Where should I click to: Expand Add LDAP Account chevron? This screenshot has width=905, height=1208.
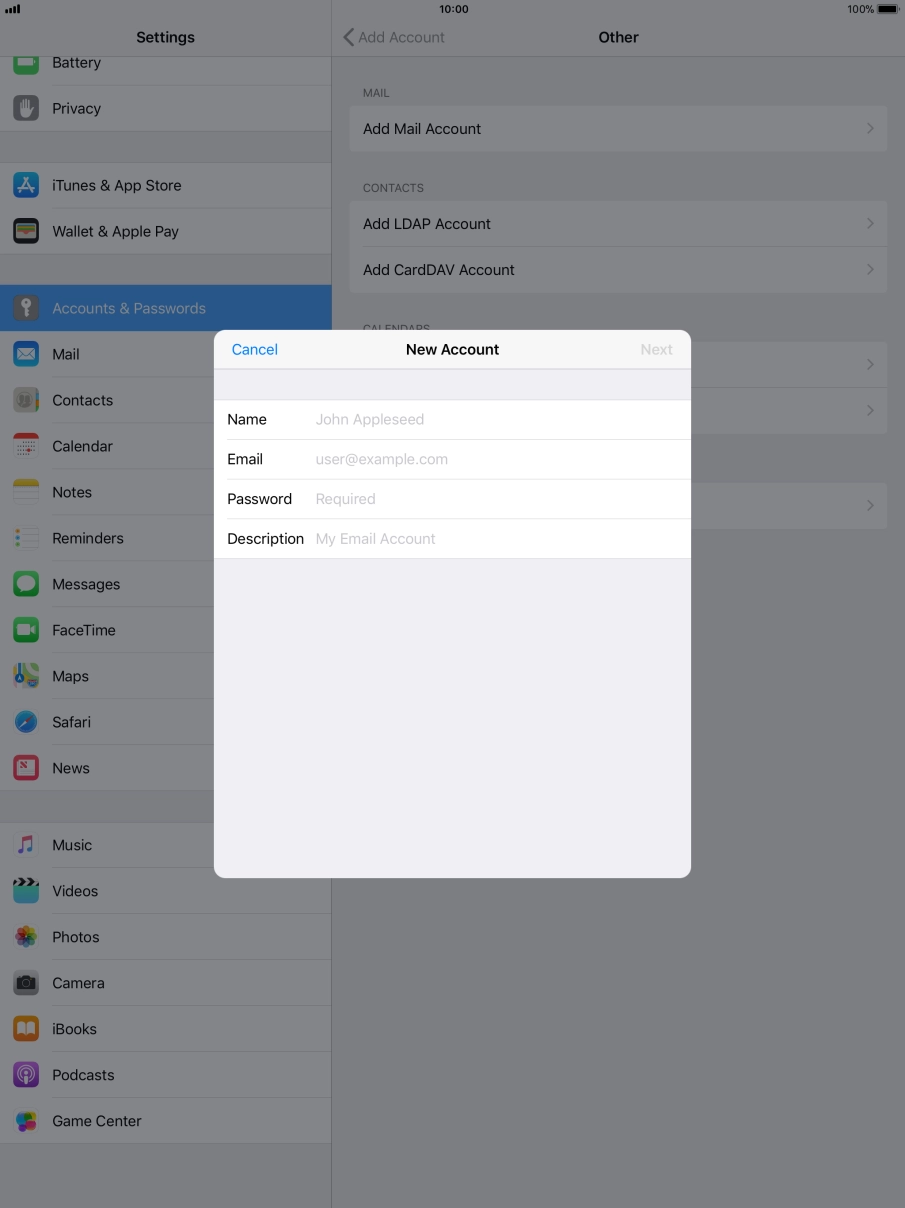(870, 224)
